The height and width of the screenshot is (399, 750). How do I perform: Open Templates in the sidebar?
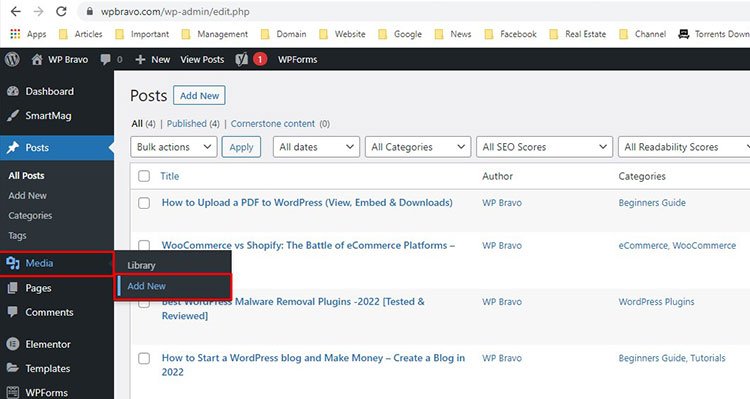[x=57, y=368]
